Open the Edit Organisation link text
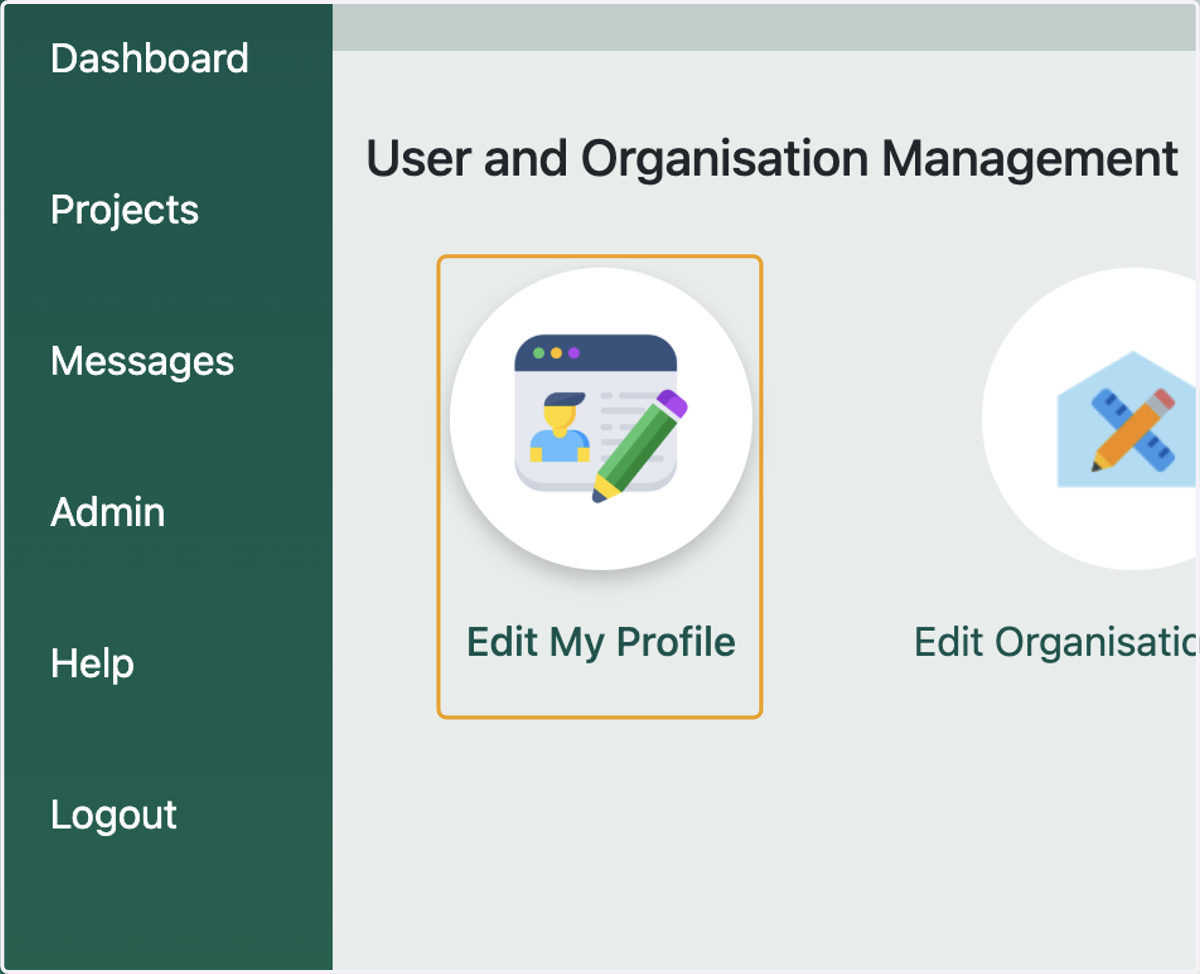 coord(1056,642)
